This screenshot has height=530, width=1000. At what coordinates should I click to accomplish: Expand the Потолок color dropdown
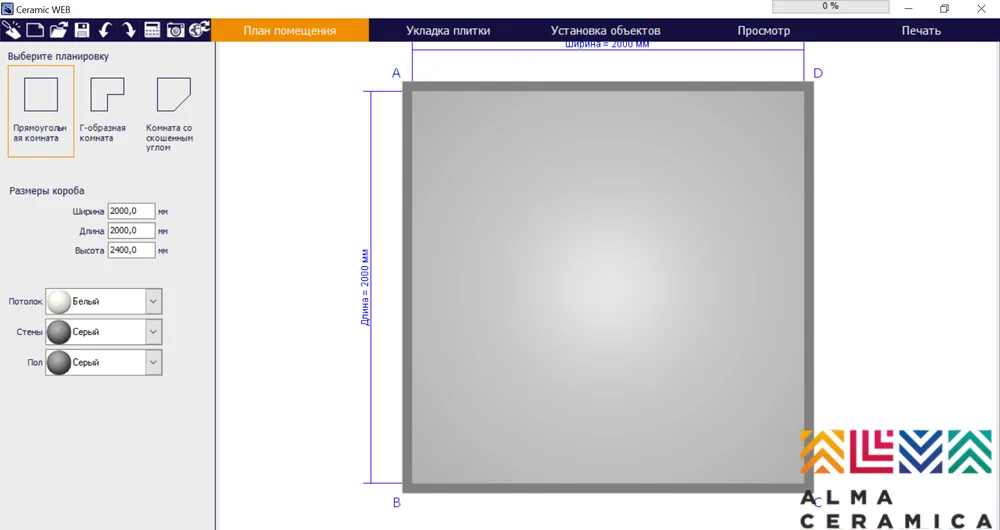click(153, 301)
